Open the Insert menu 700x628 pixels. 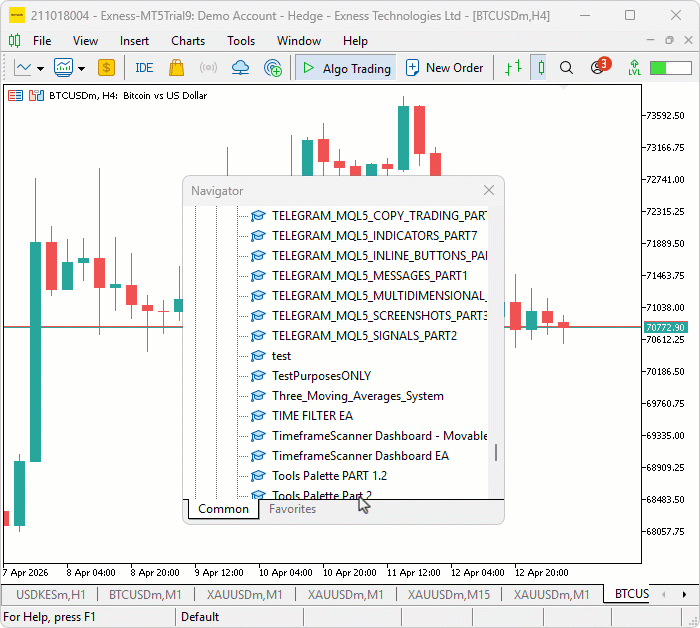[x=134, y=41]
